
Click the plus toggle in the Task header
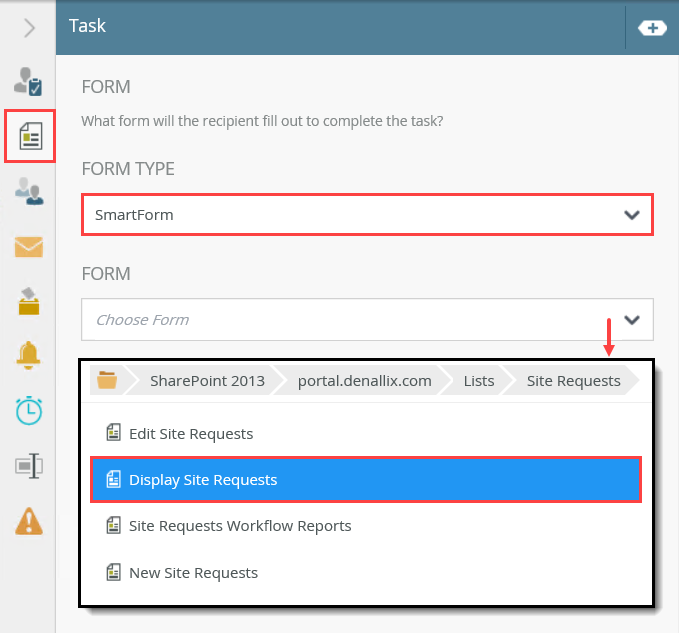[652, 29]
